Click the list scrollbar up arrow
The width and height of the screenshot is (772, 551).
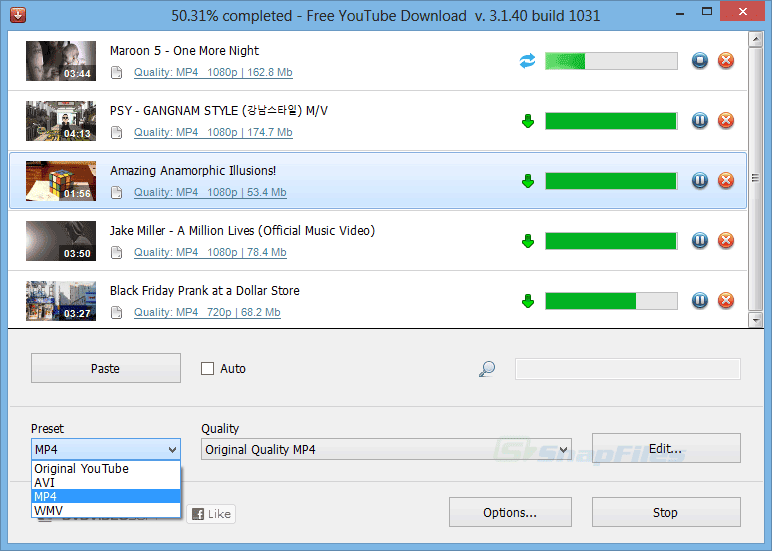tap(755, 39)
